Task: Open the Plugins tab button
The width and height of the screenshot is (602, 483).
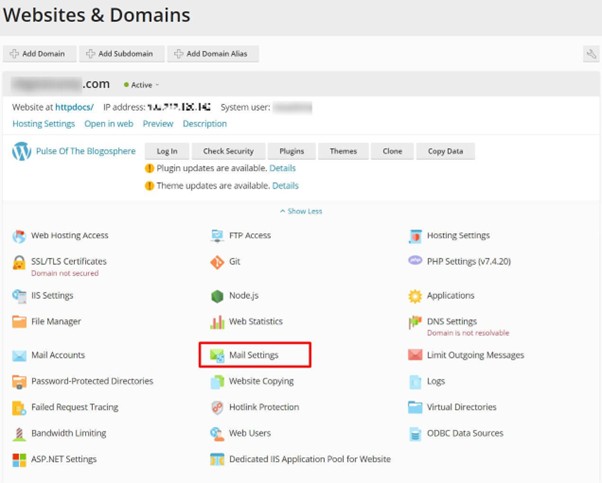Action: pyautogui.click(x=291, y=151)
